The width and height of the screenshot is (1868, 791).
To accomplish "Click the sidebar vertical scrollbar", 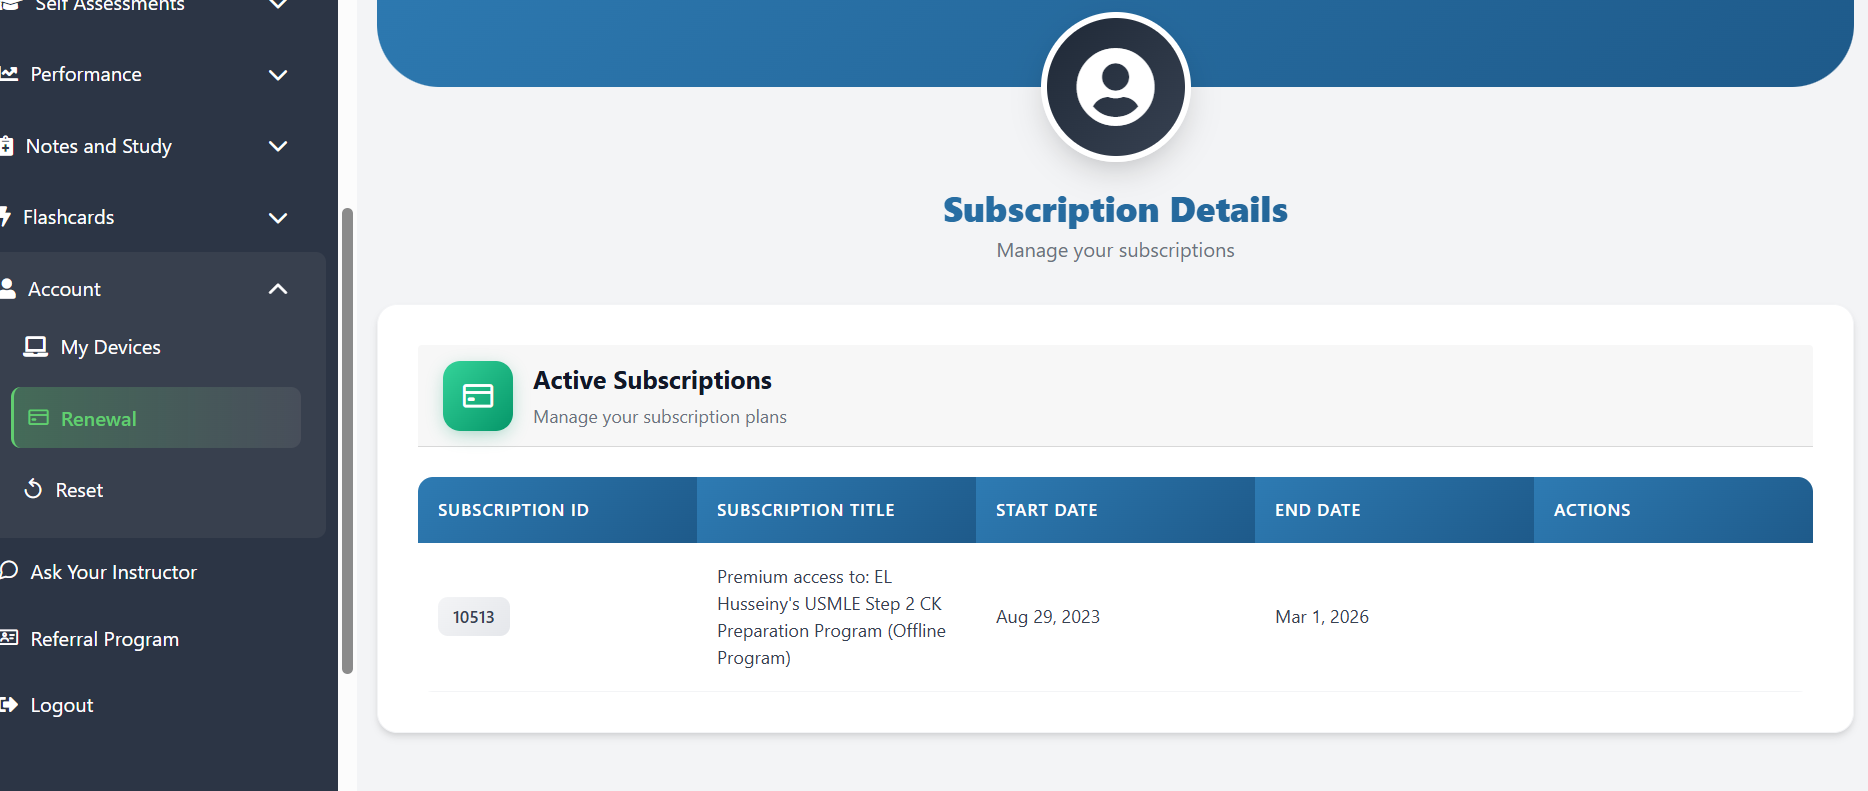I will coord(347,440).
